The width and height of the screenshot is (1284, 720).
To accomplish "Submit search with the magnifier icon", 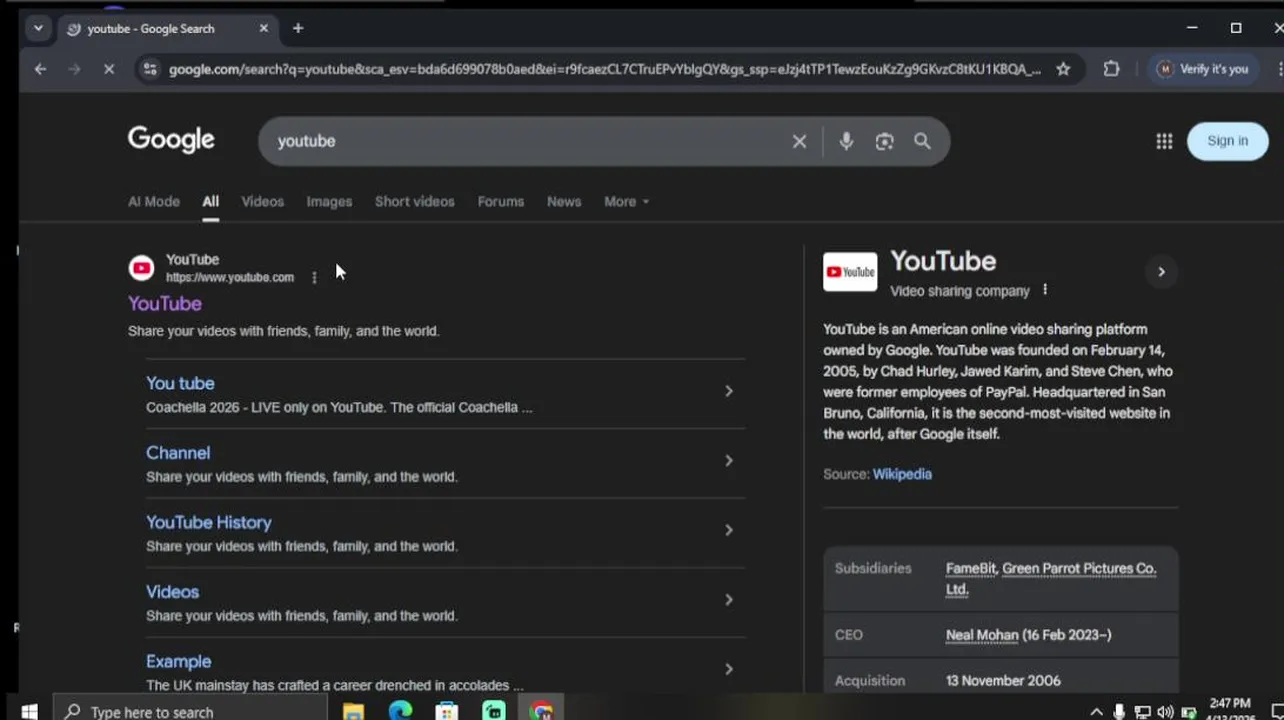I will (x=922, y=141).
